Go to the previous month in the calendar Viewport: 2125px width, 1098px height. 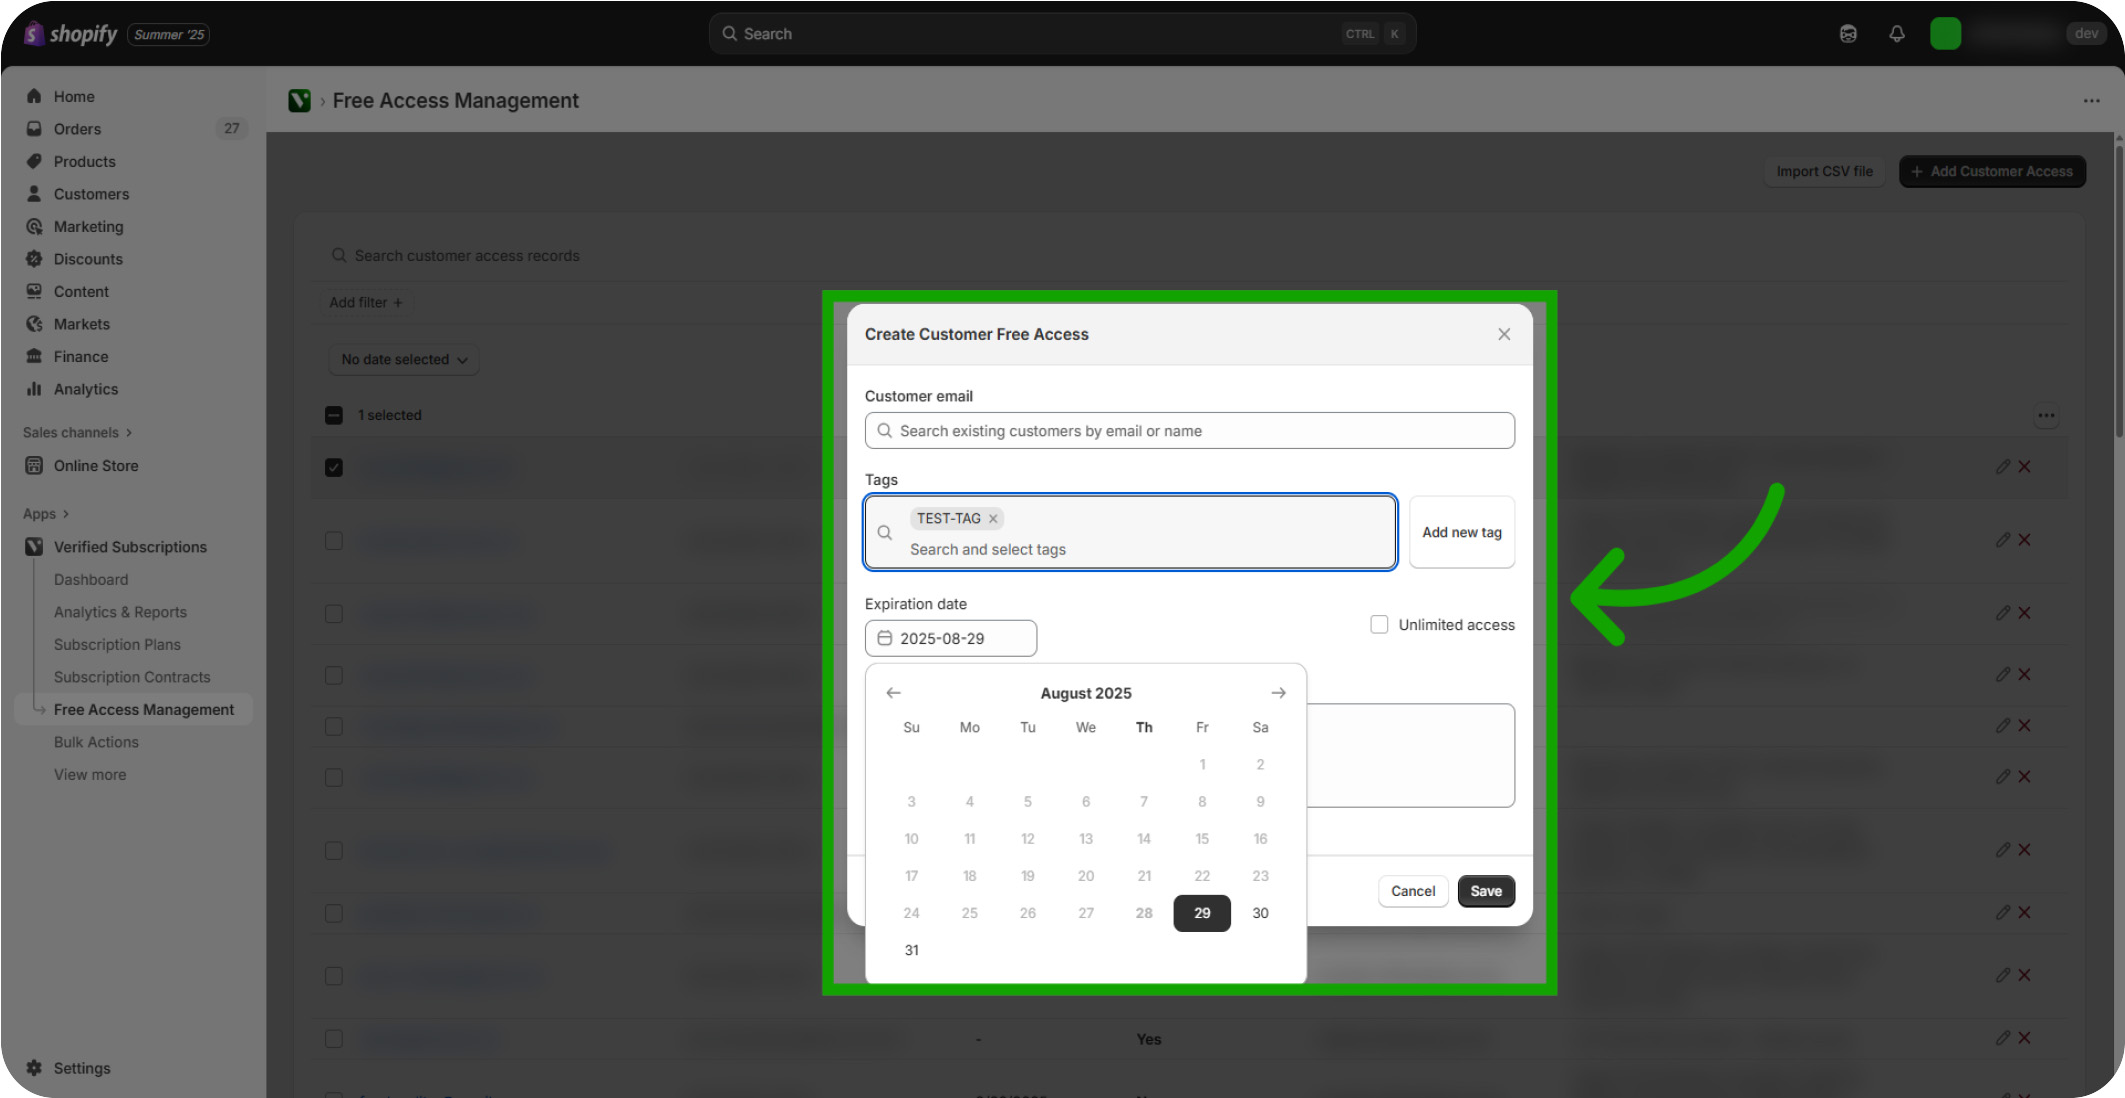pos(893,693)
